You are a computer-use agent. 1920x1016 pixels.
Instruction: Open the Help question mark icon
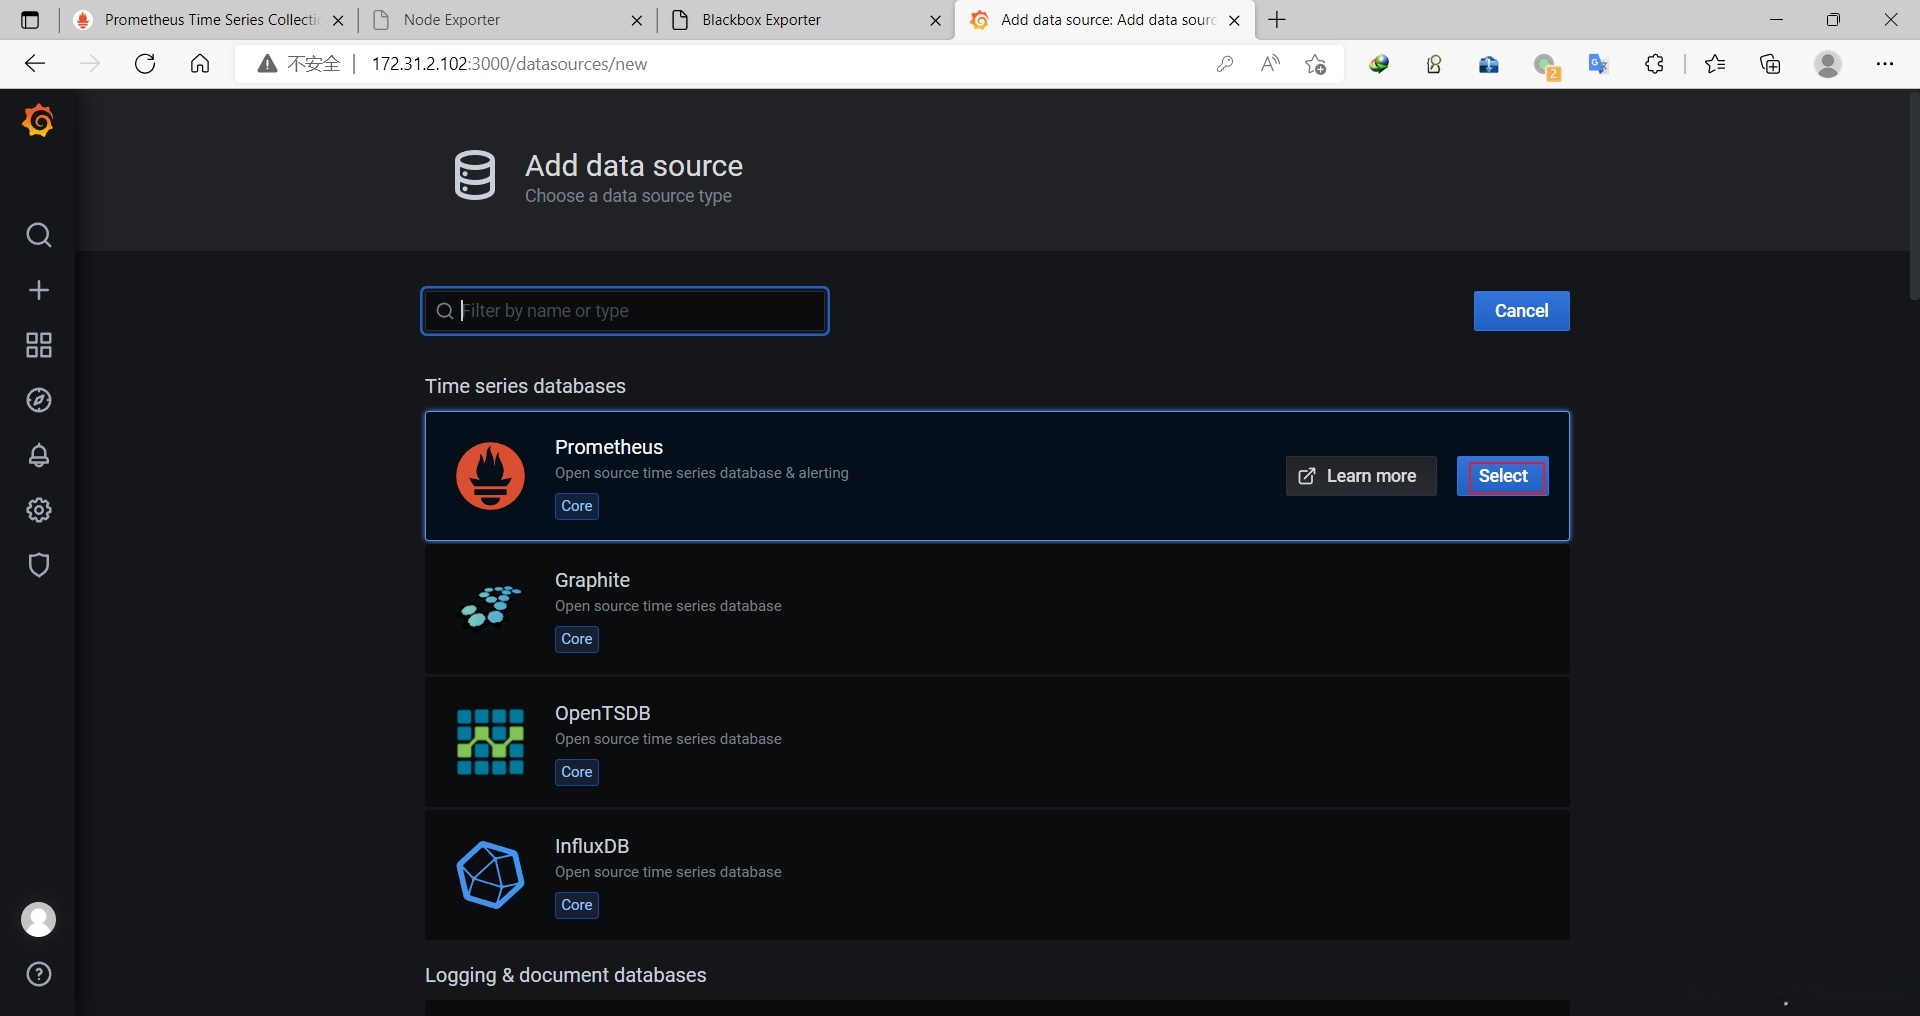(39, 974)
